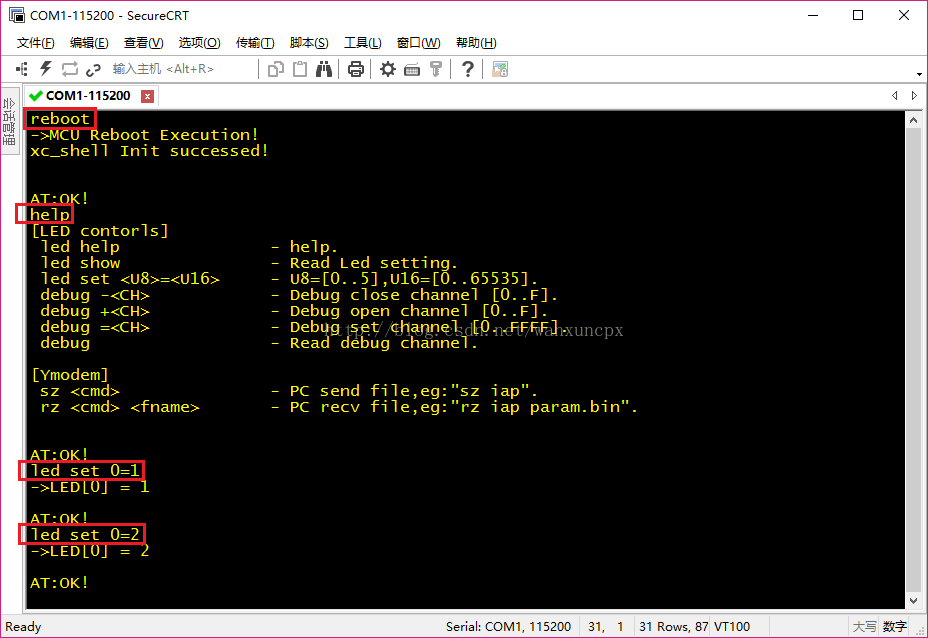Open the keymap editor keyboard icon

[x=411, y=68]
